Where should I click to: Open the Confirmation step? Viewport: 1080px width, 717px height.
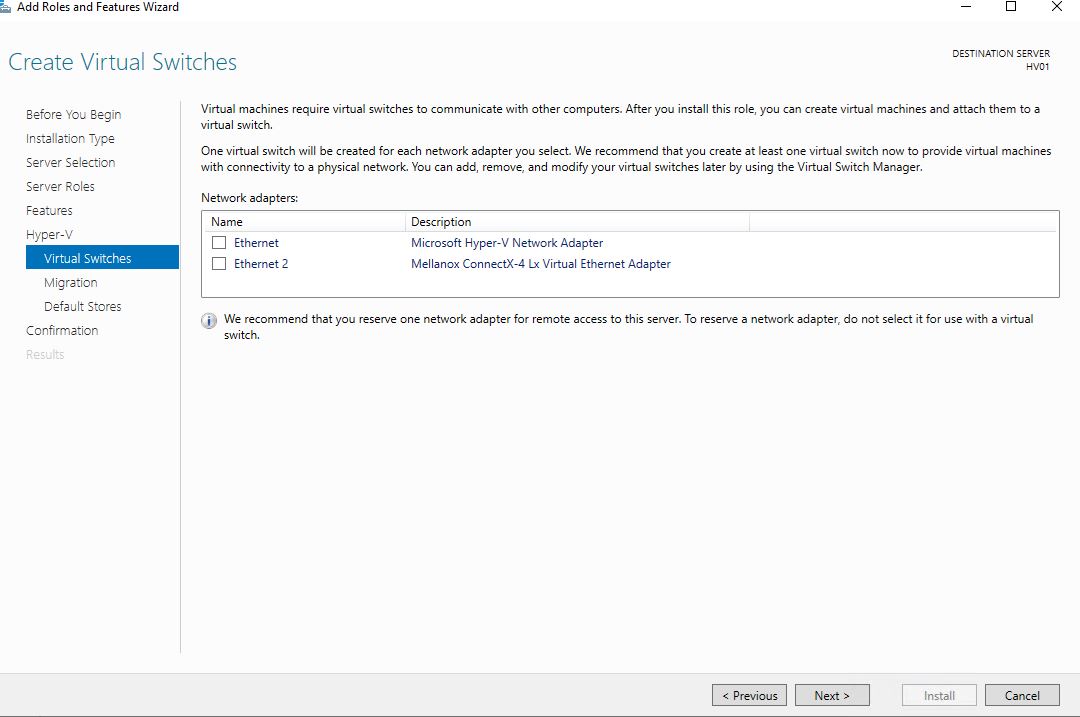(62, 331)
